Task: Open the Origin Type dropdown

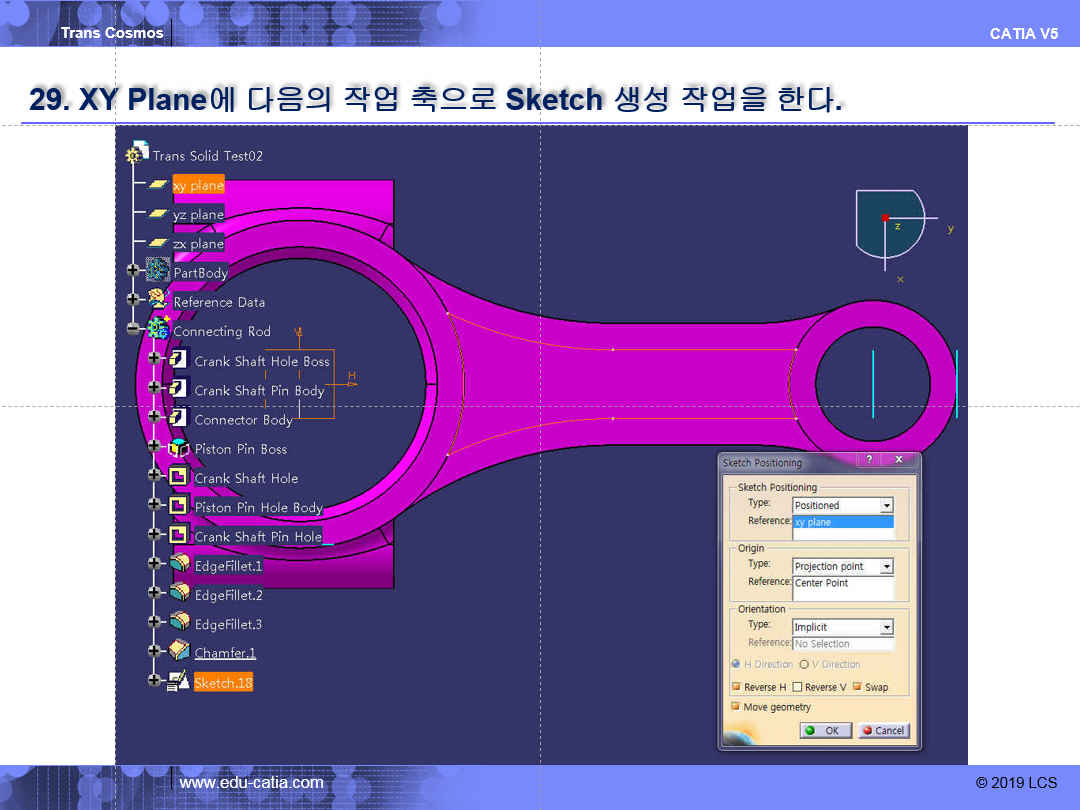Action: 886,567
